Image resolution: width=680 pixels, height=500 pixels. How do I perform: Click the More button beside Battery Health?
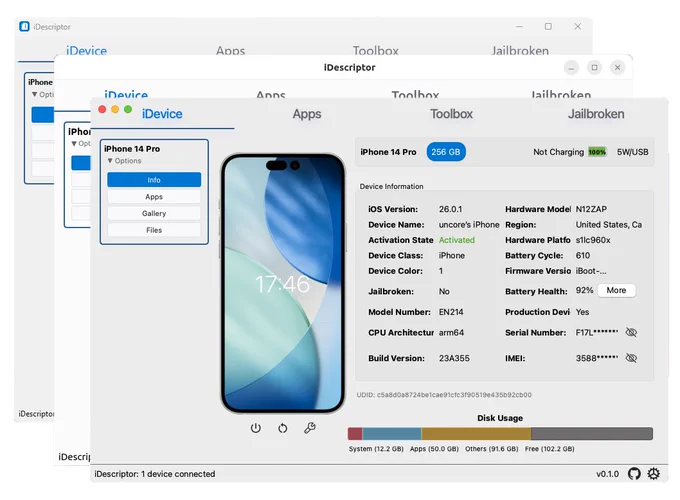(x=616, y=291)
